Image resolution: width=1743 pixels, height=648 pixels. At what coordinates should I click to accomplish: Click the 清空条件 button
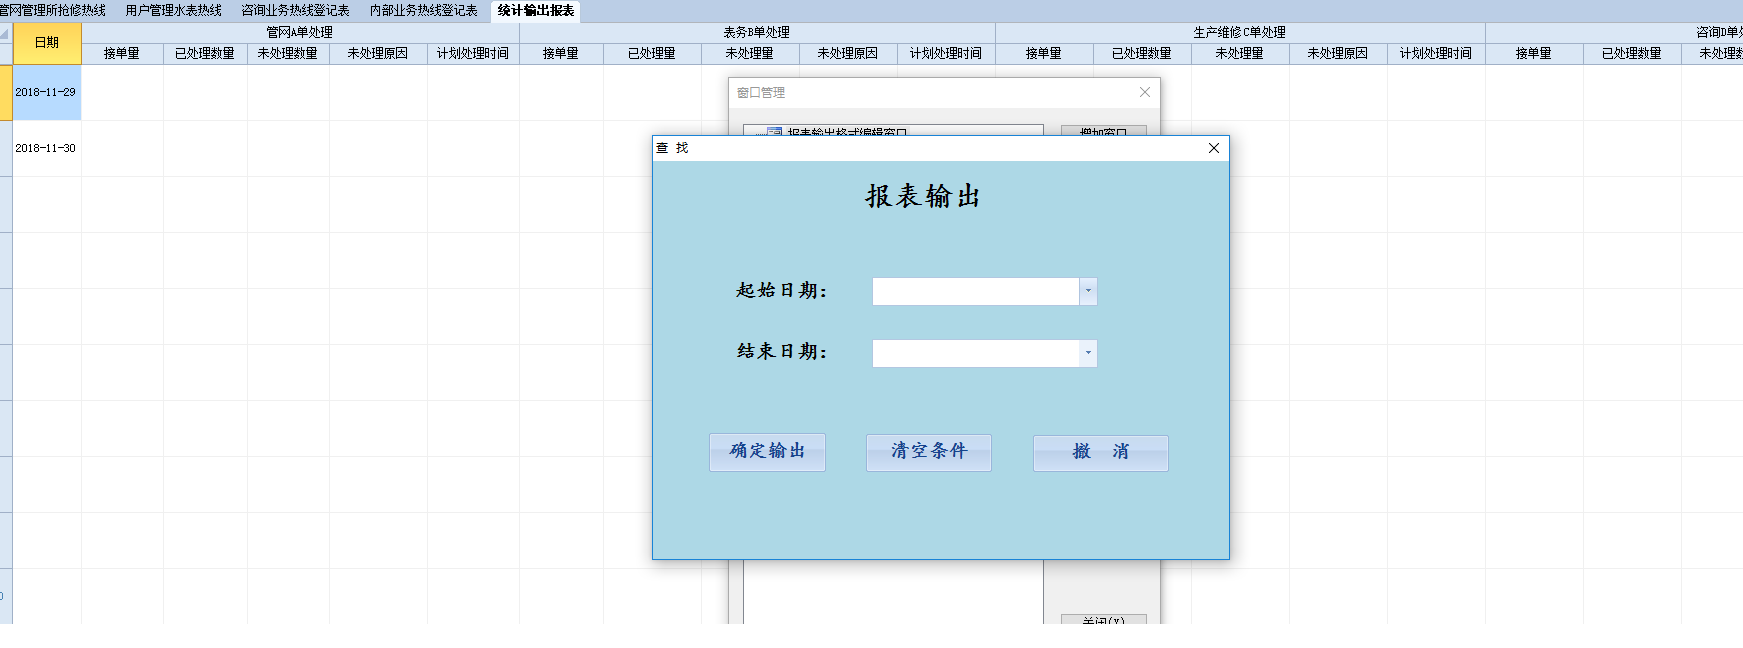[x=929, y=452]
